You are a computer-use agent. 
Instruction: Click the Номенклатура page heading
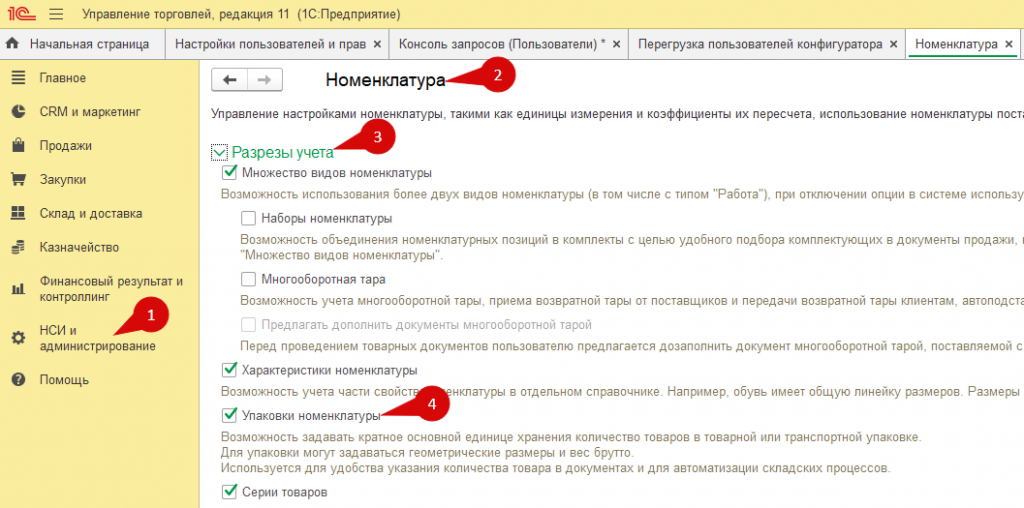tap(385, 80)
